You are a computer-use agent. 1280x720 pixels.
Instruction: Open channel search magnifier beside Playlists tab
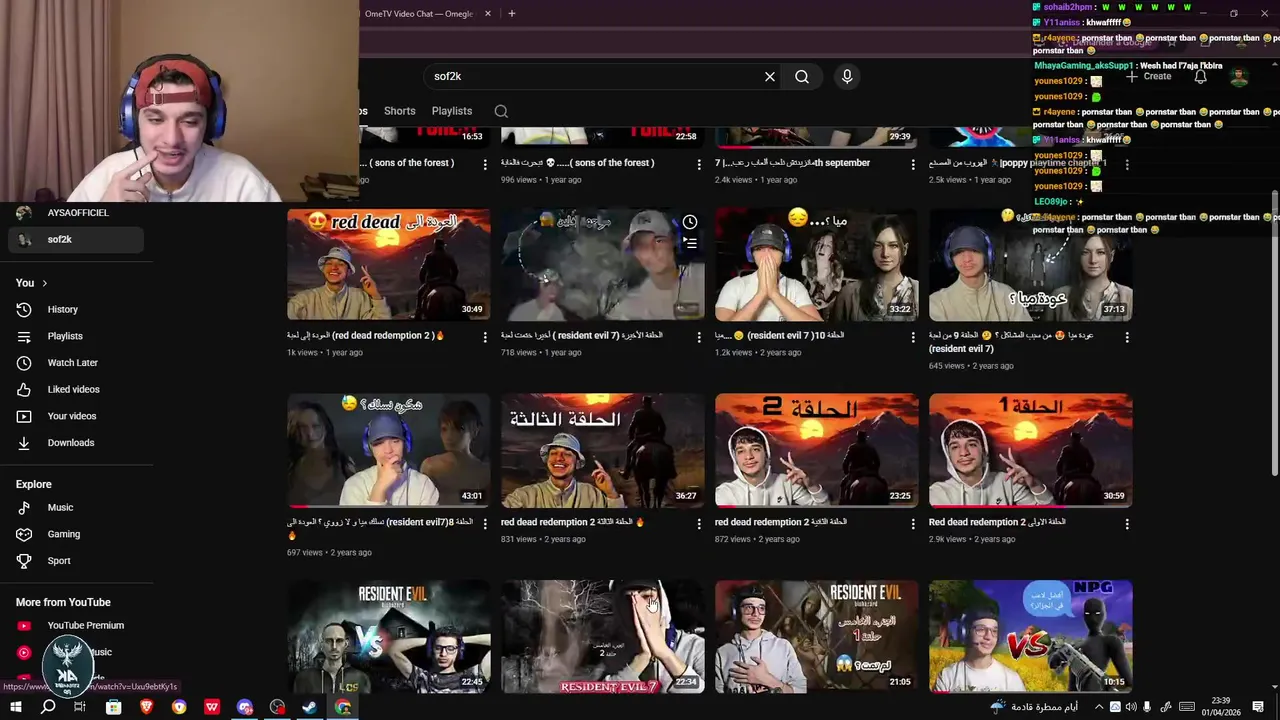(501, 111)
